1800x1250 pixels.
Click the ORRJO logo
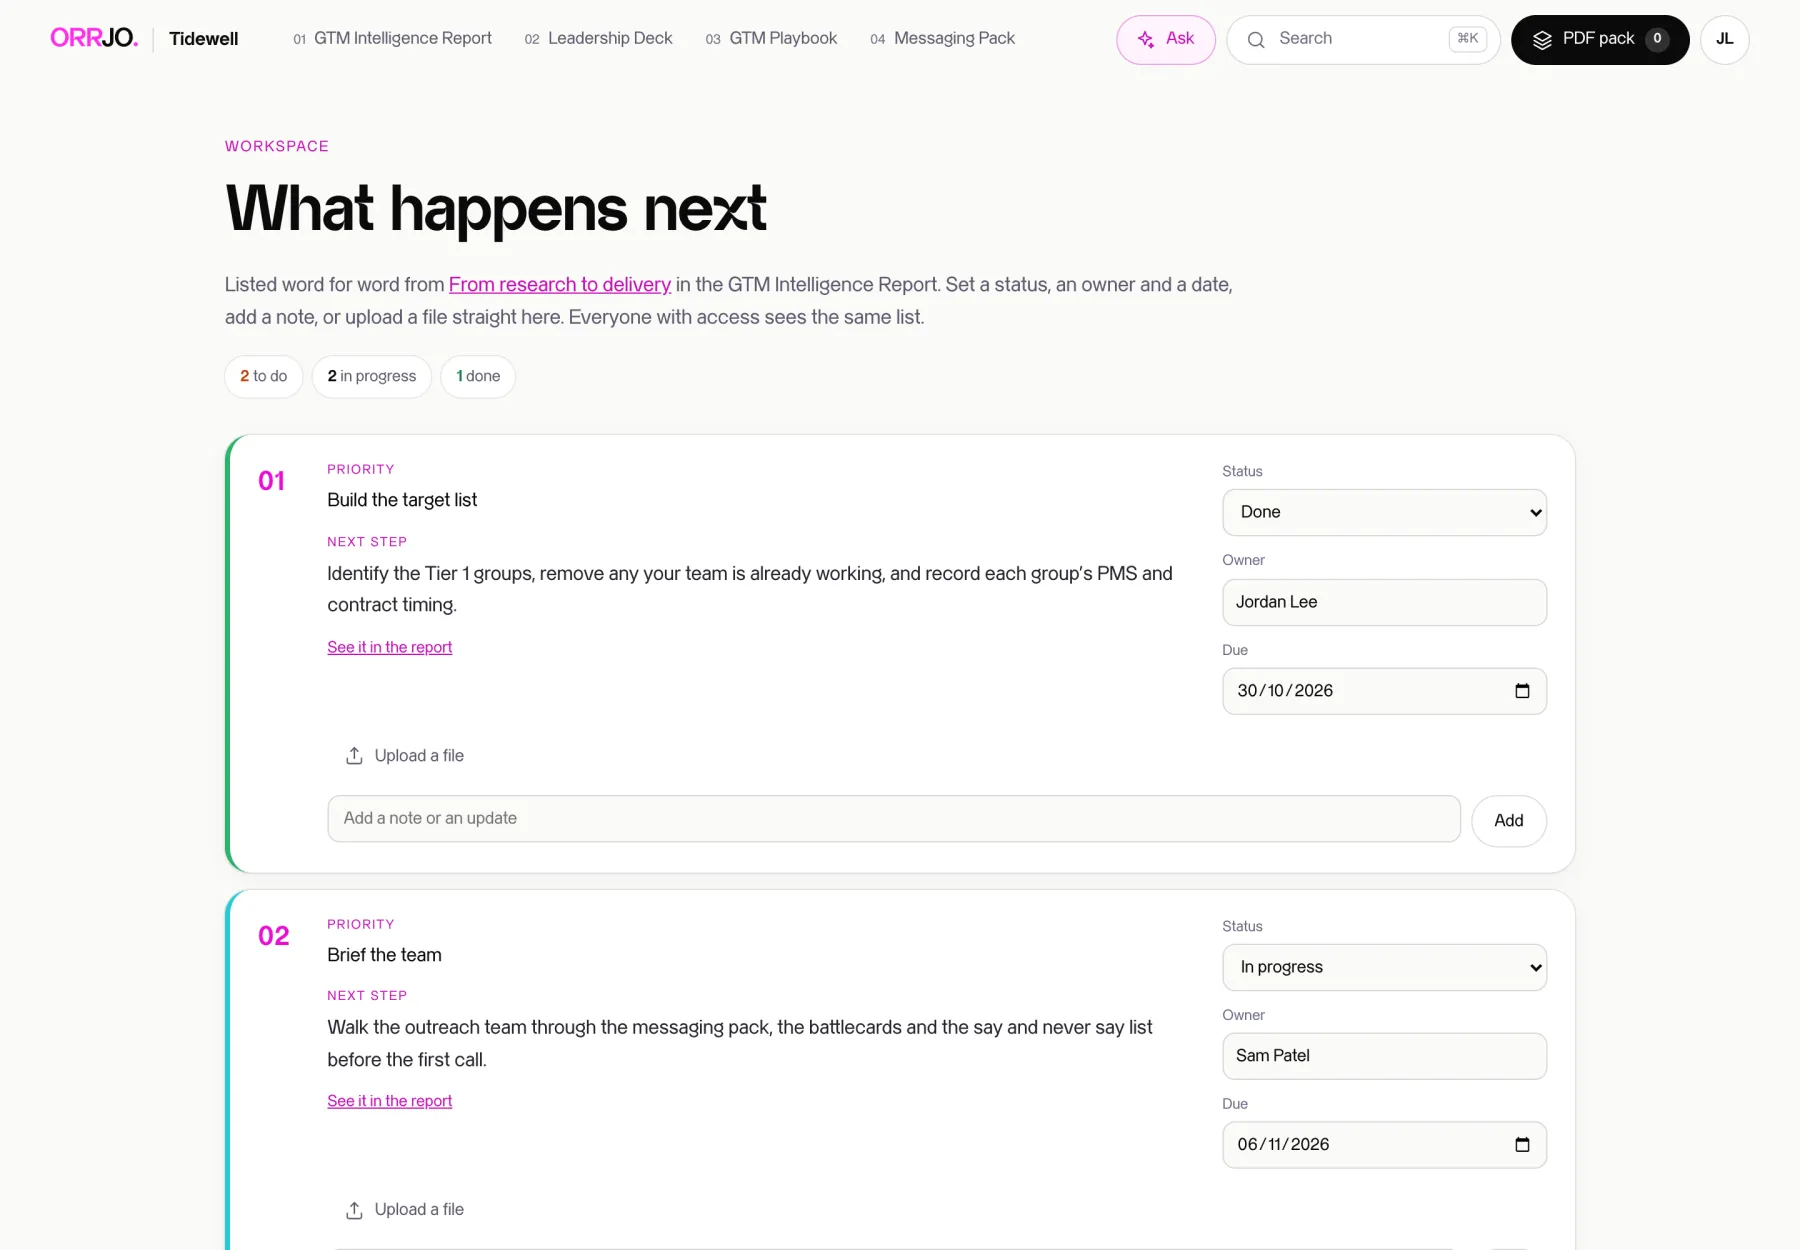[94, 38]
